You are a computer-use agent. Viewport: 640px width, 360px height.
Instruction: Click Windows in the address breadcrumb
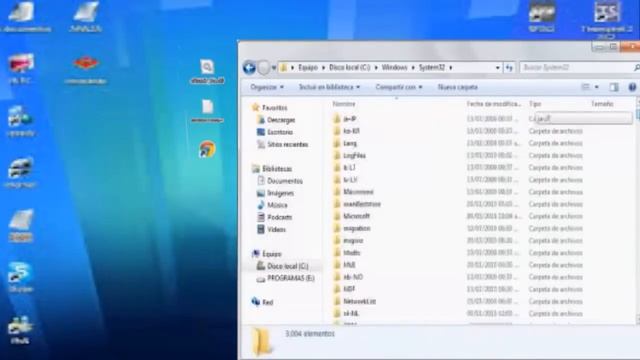[394, 67]
